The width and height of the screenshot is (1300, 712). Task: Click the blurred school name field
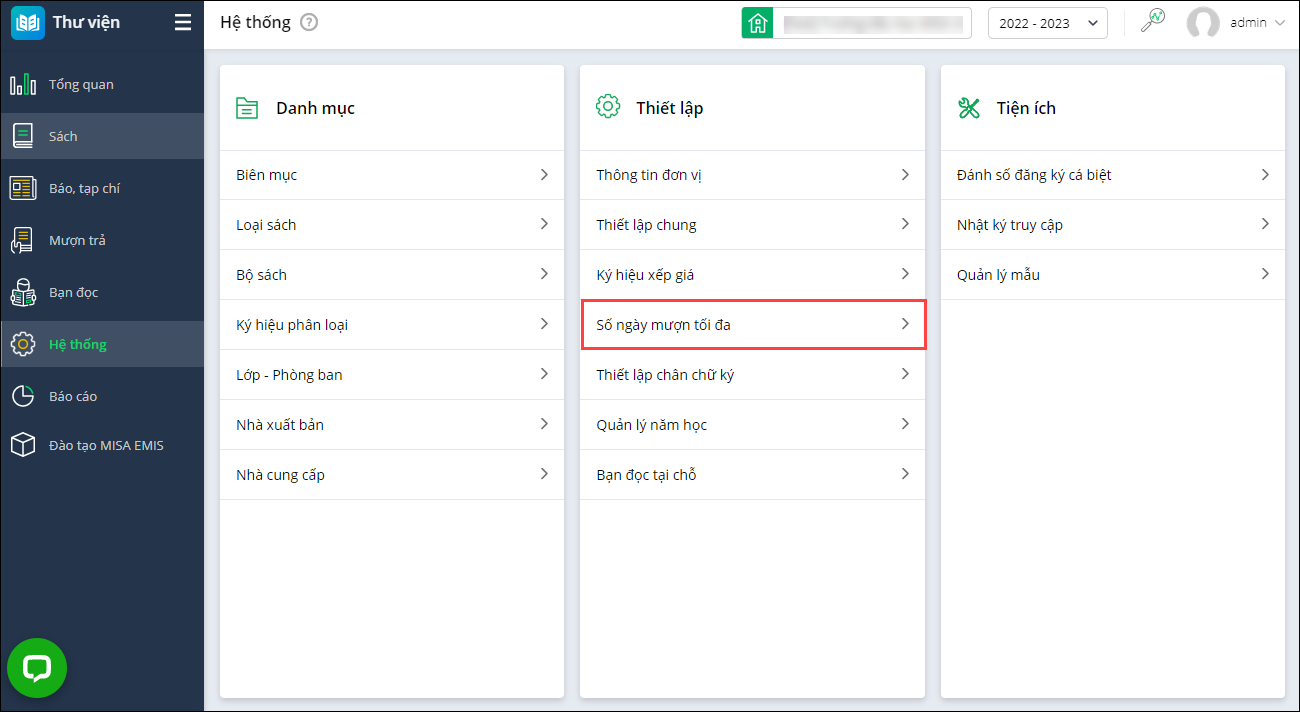pyautogui.click(x=873, y=23)
